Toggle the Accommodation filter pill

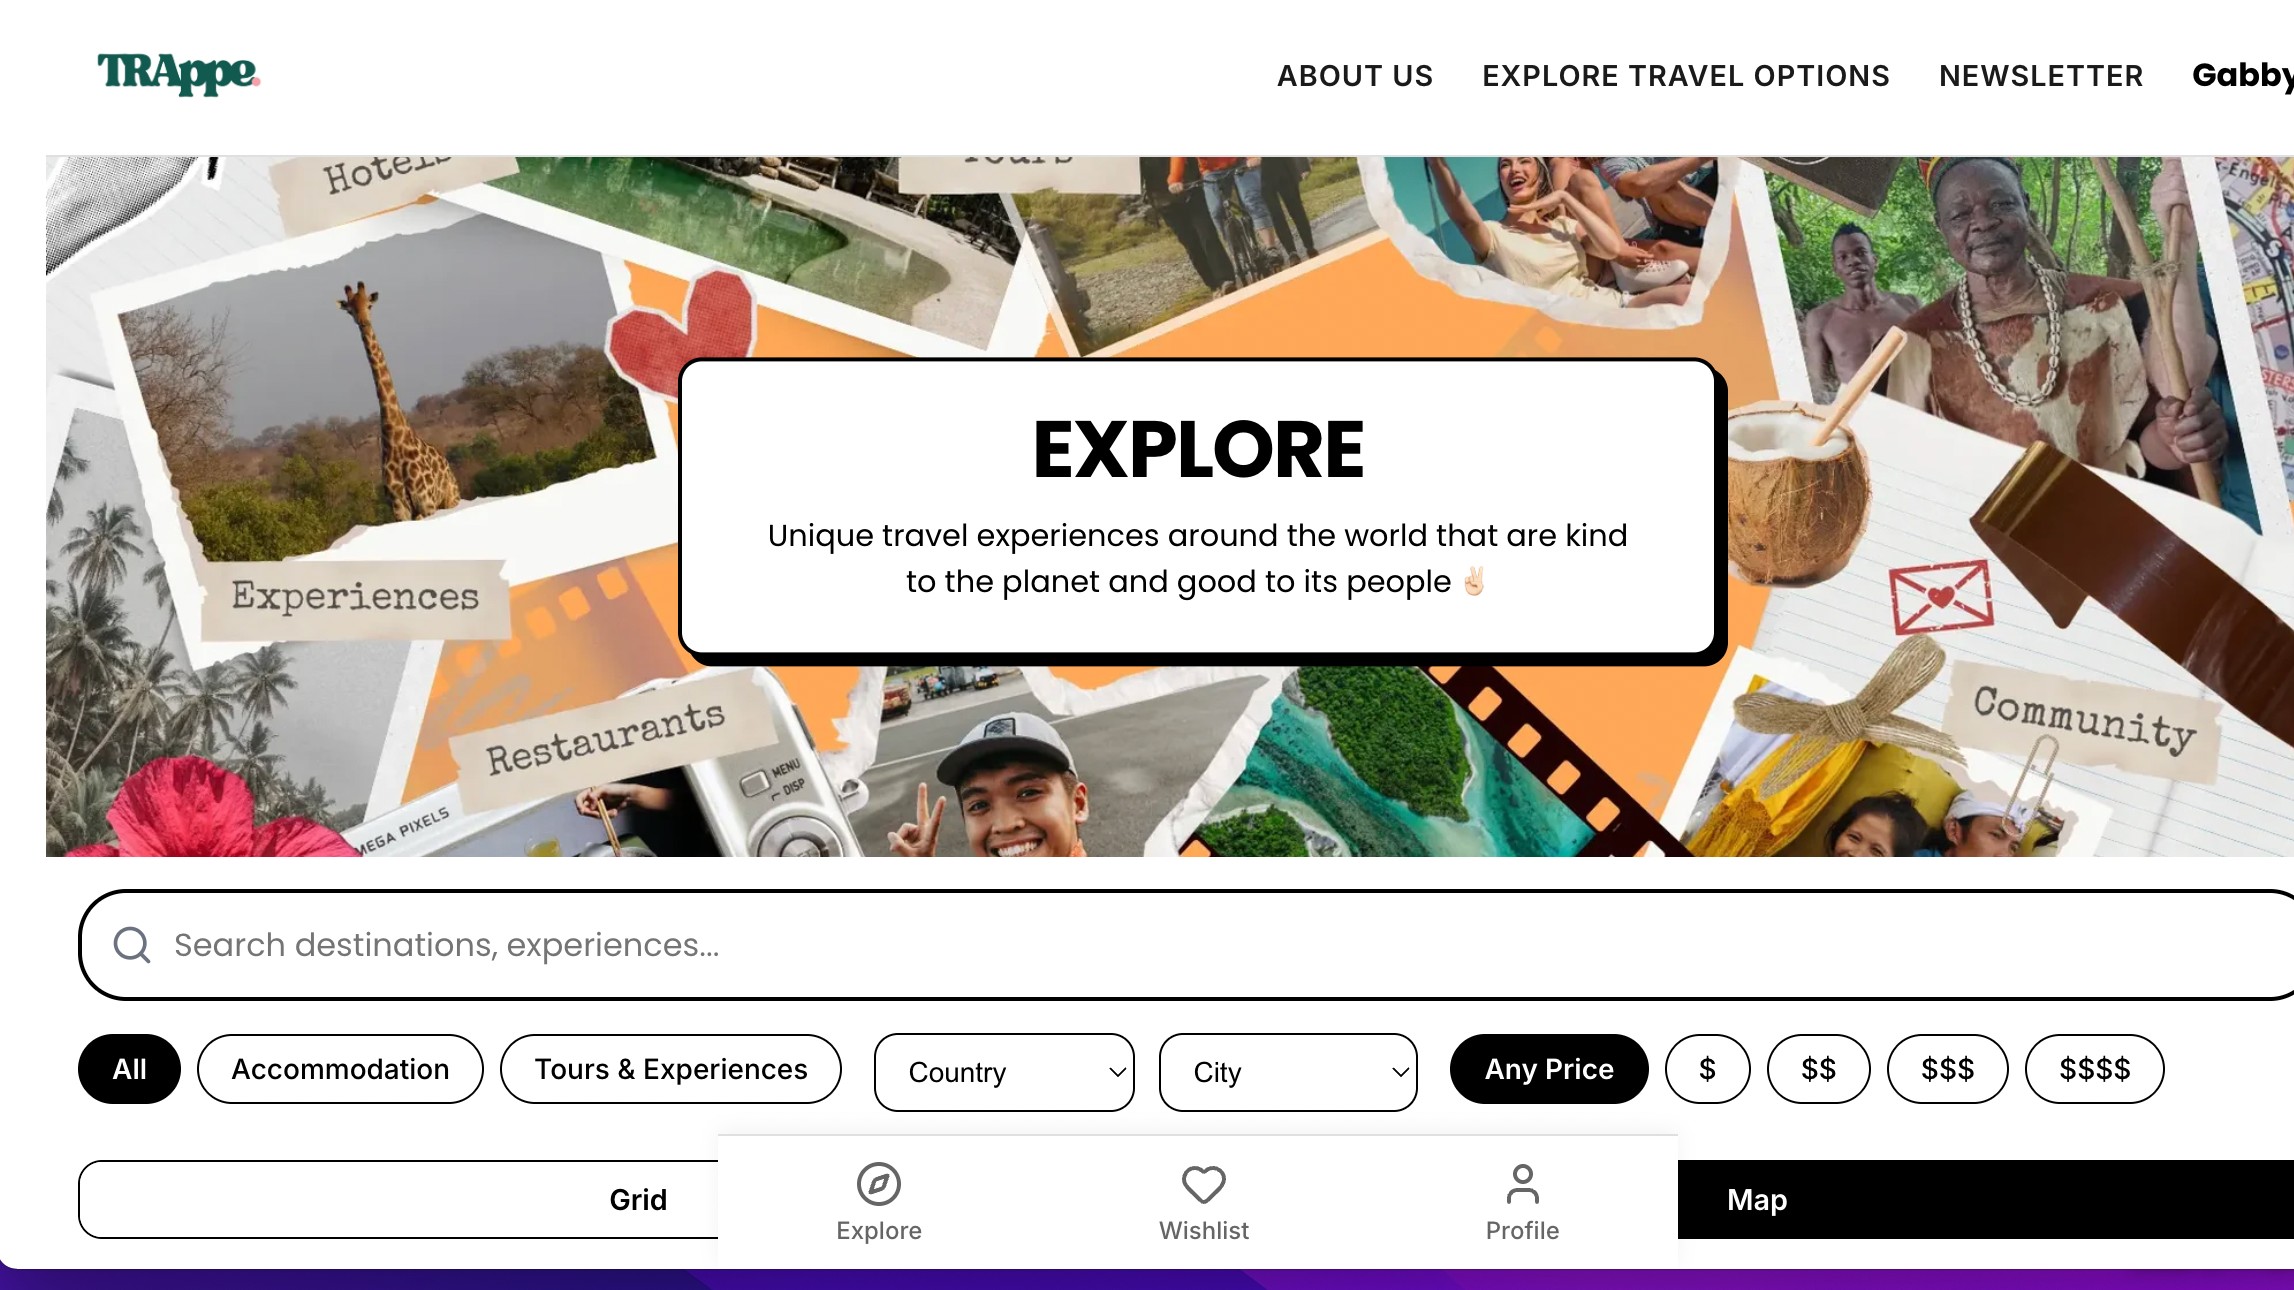tap(340, 1069)
